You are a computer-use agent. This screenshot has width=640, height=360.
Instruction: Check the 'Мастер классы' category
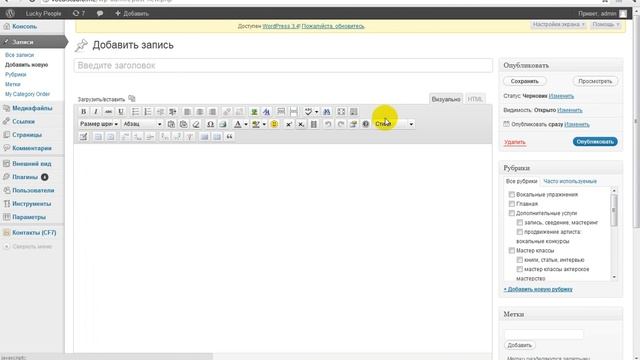(511, 250)
